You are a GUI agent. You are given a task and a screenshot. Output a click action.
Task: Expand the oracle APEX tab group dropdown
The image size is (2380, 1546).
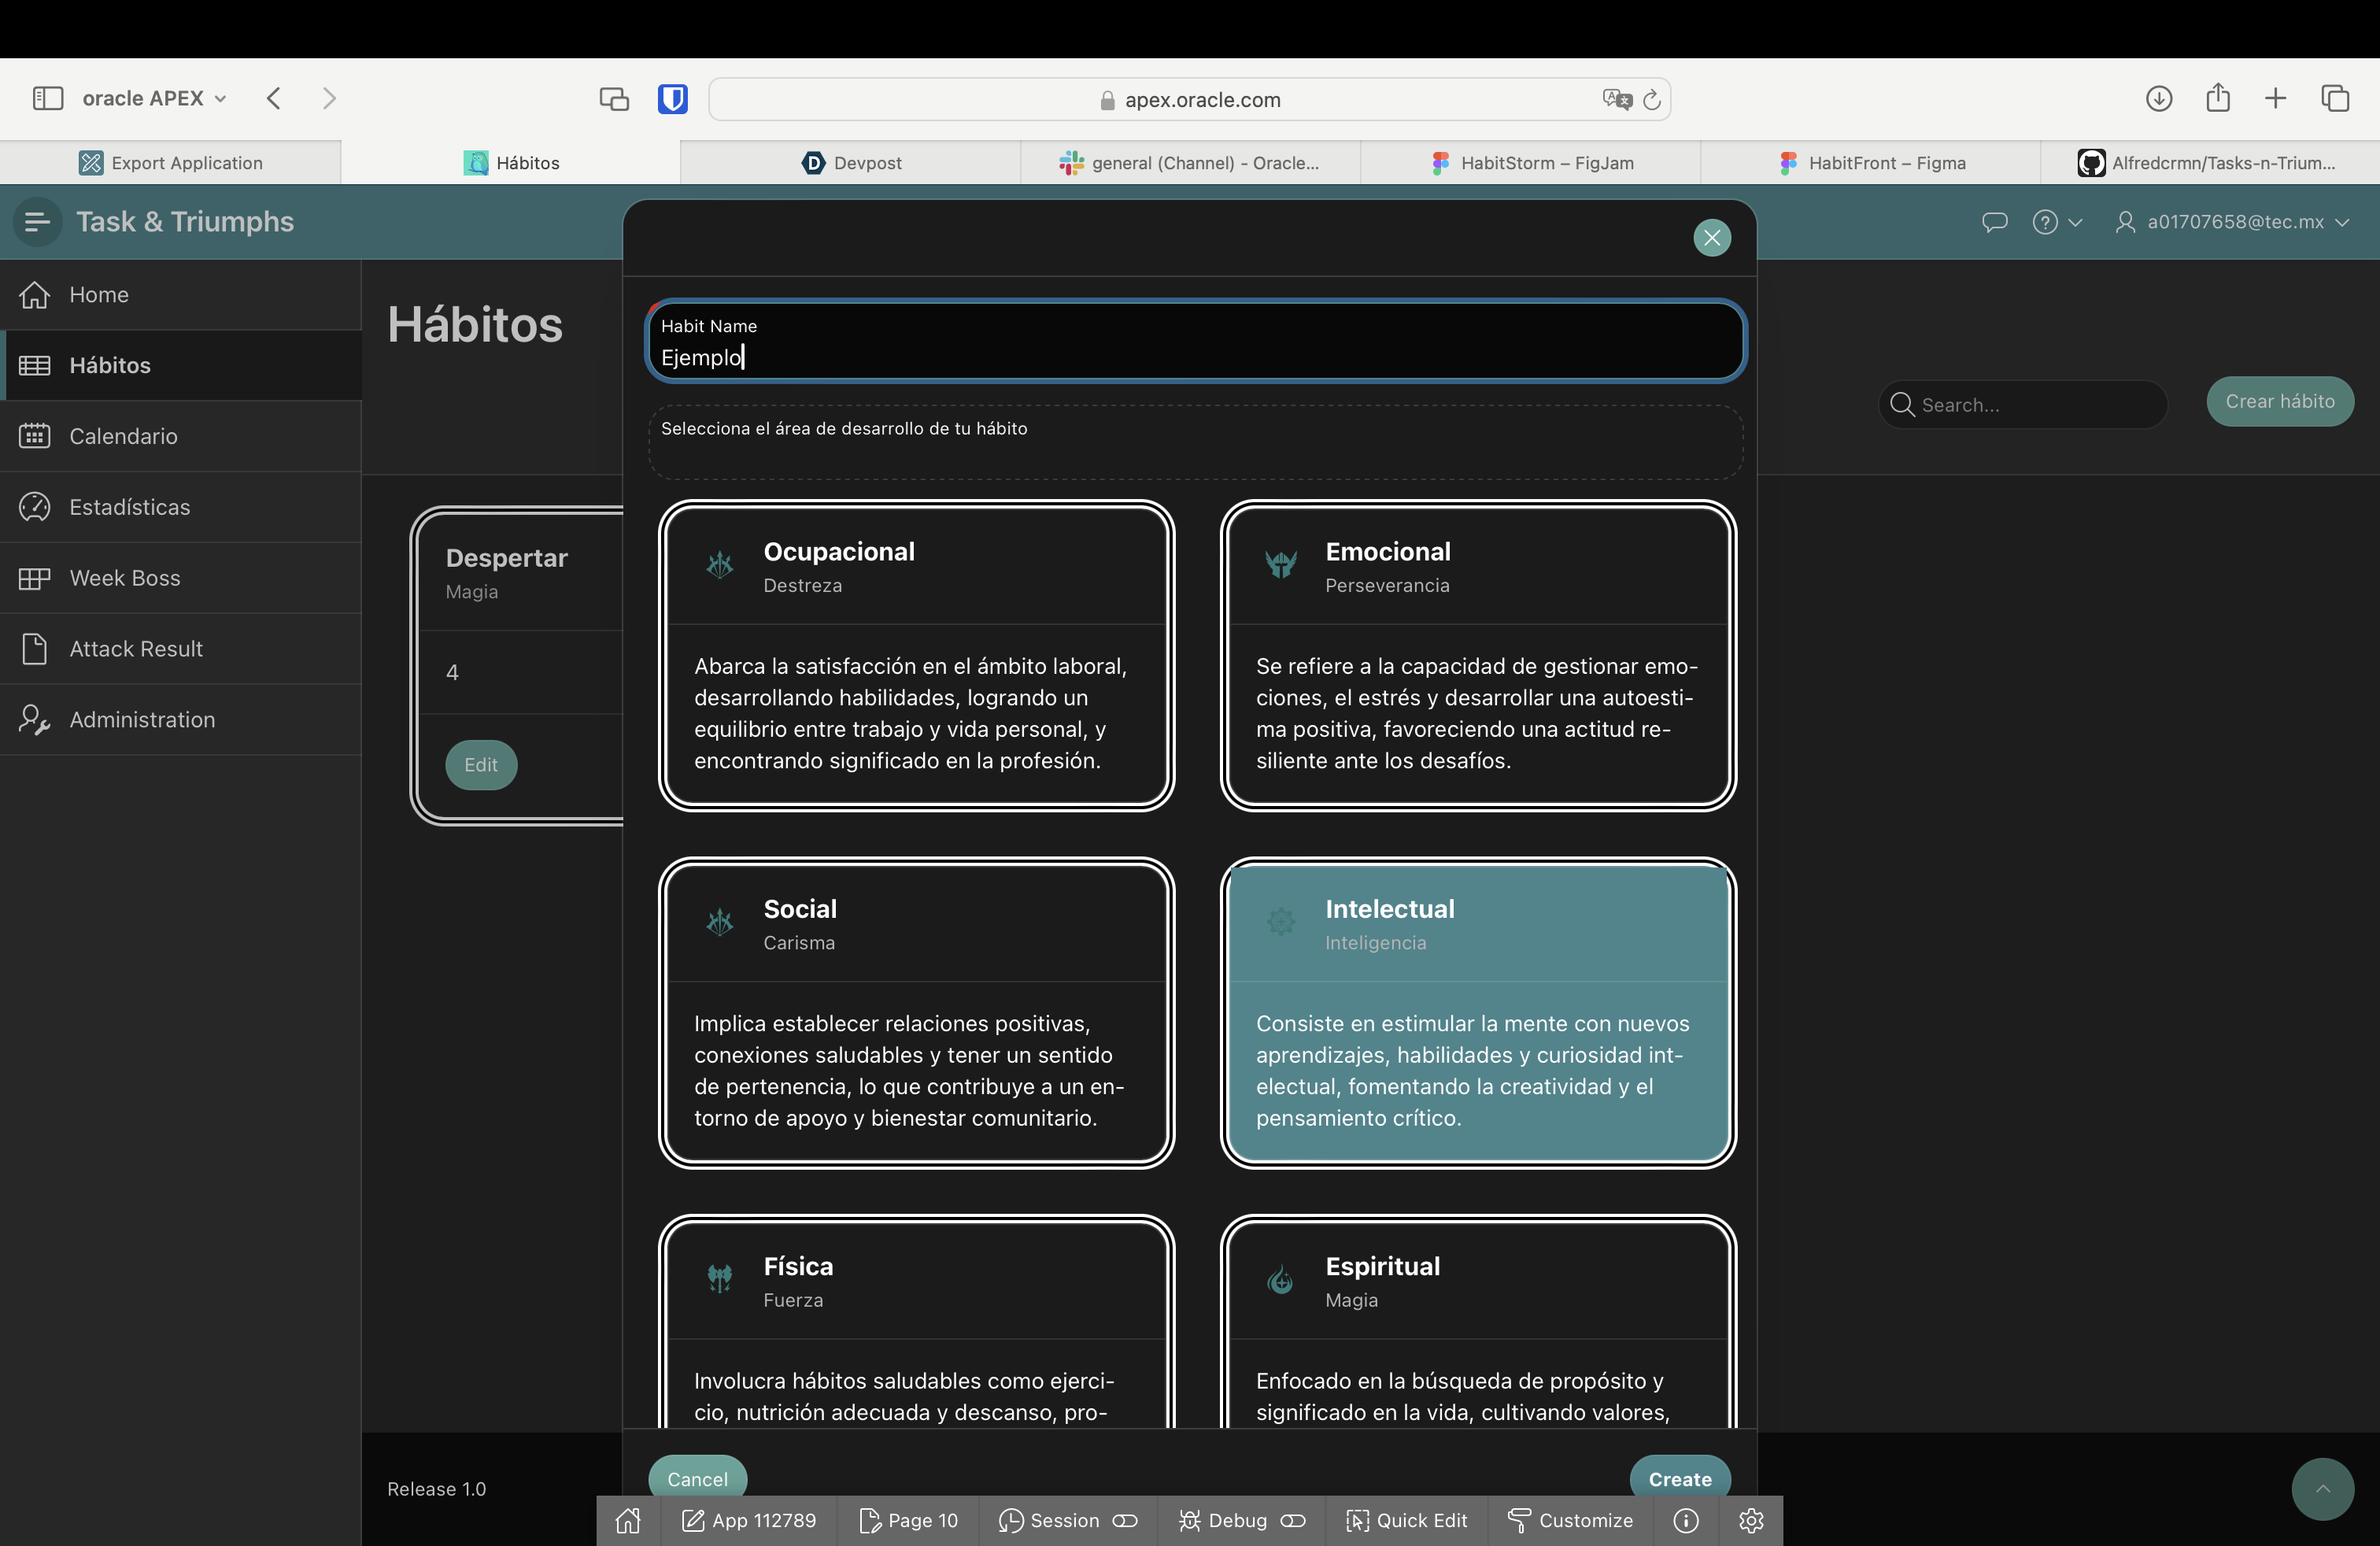point(155,98)
